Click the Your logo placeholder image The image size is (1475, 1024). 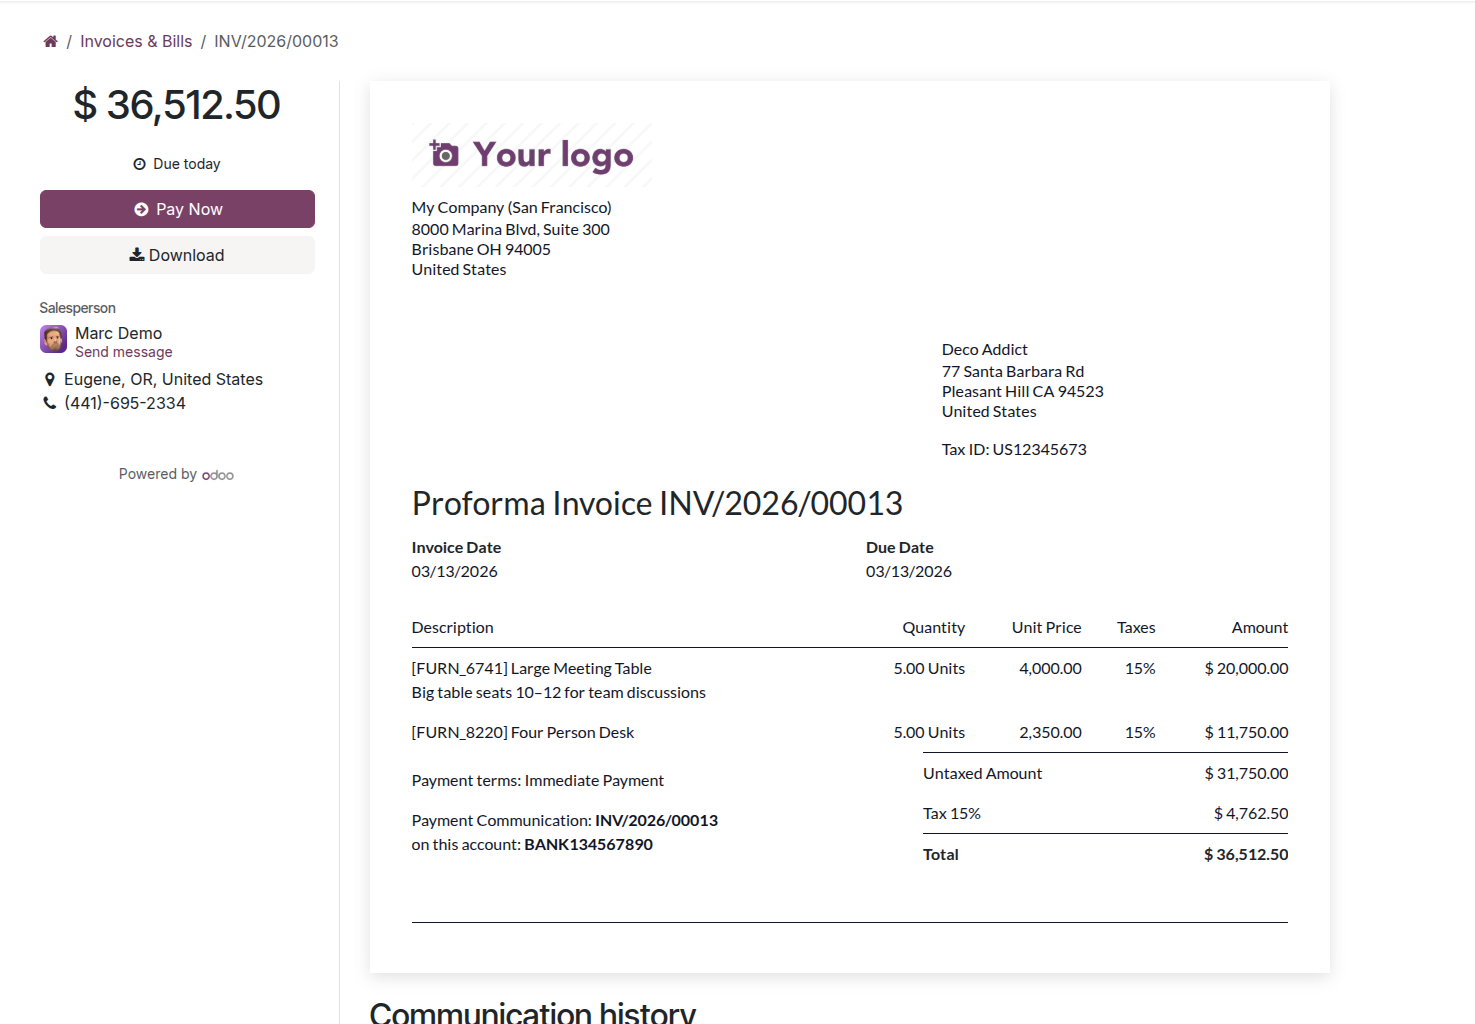click(532, 154)
